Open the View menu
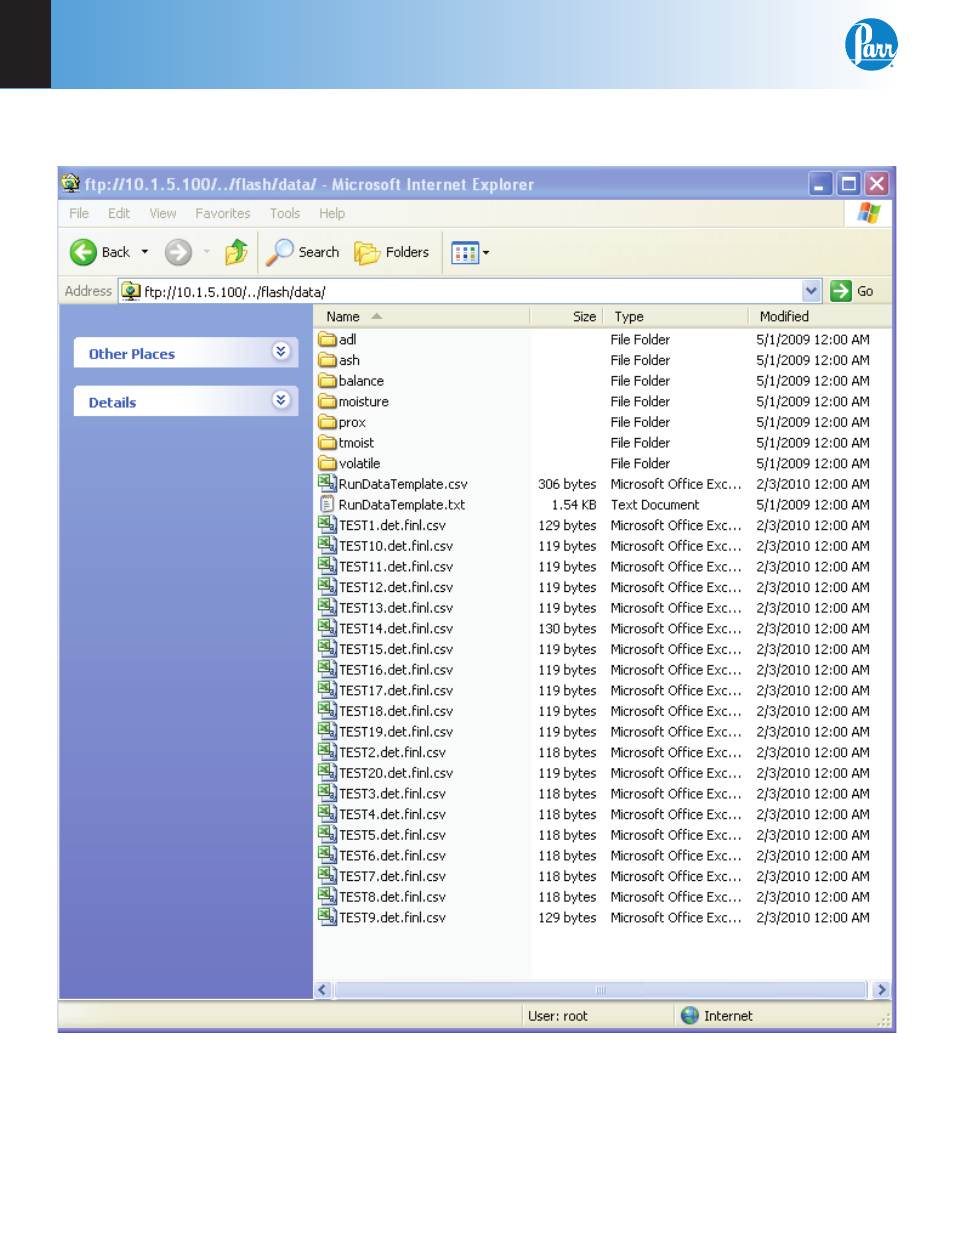Screen dimensions: 954x1235 pyautogui.click(x=163, y=213)
